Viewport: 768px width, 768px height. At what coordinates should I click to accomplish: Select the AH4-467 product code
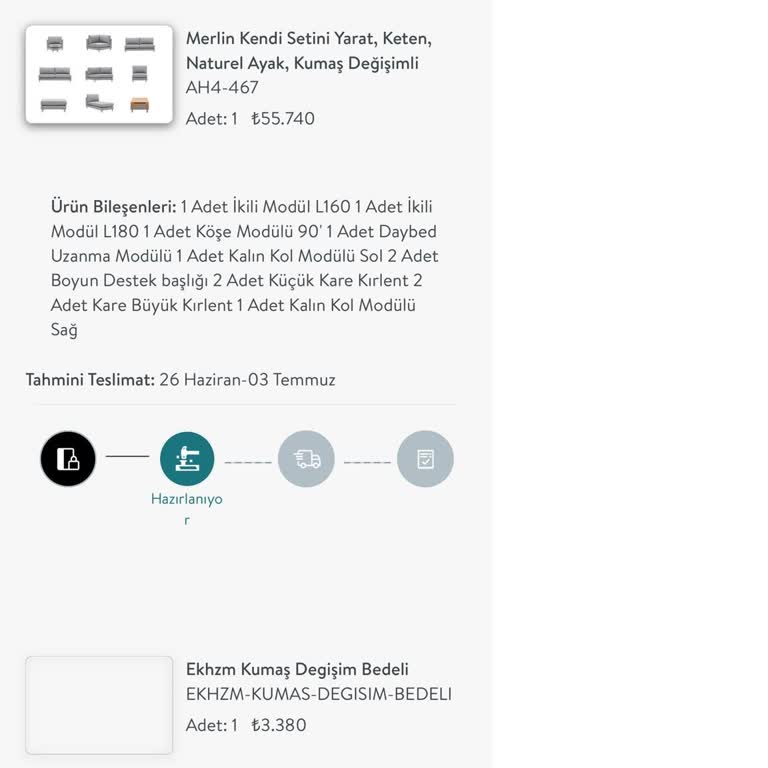point(222,87)
